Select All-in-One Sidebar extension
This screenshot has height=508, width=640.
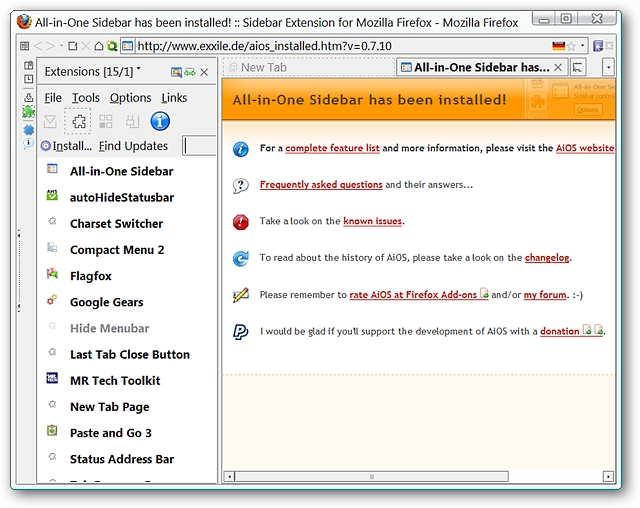[127, 171]
